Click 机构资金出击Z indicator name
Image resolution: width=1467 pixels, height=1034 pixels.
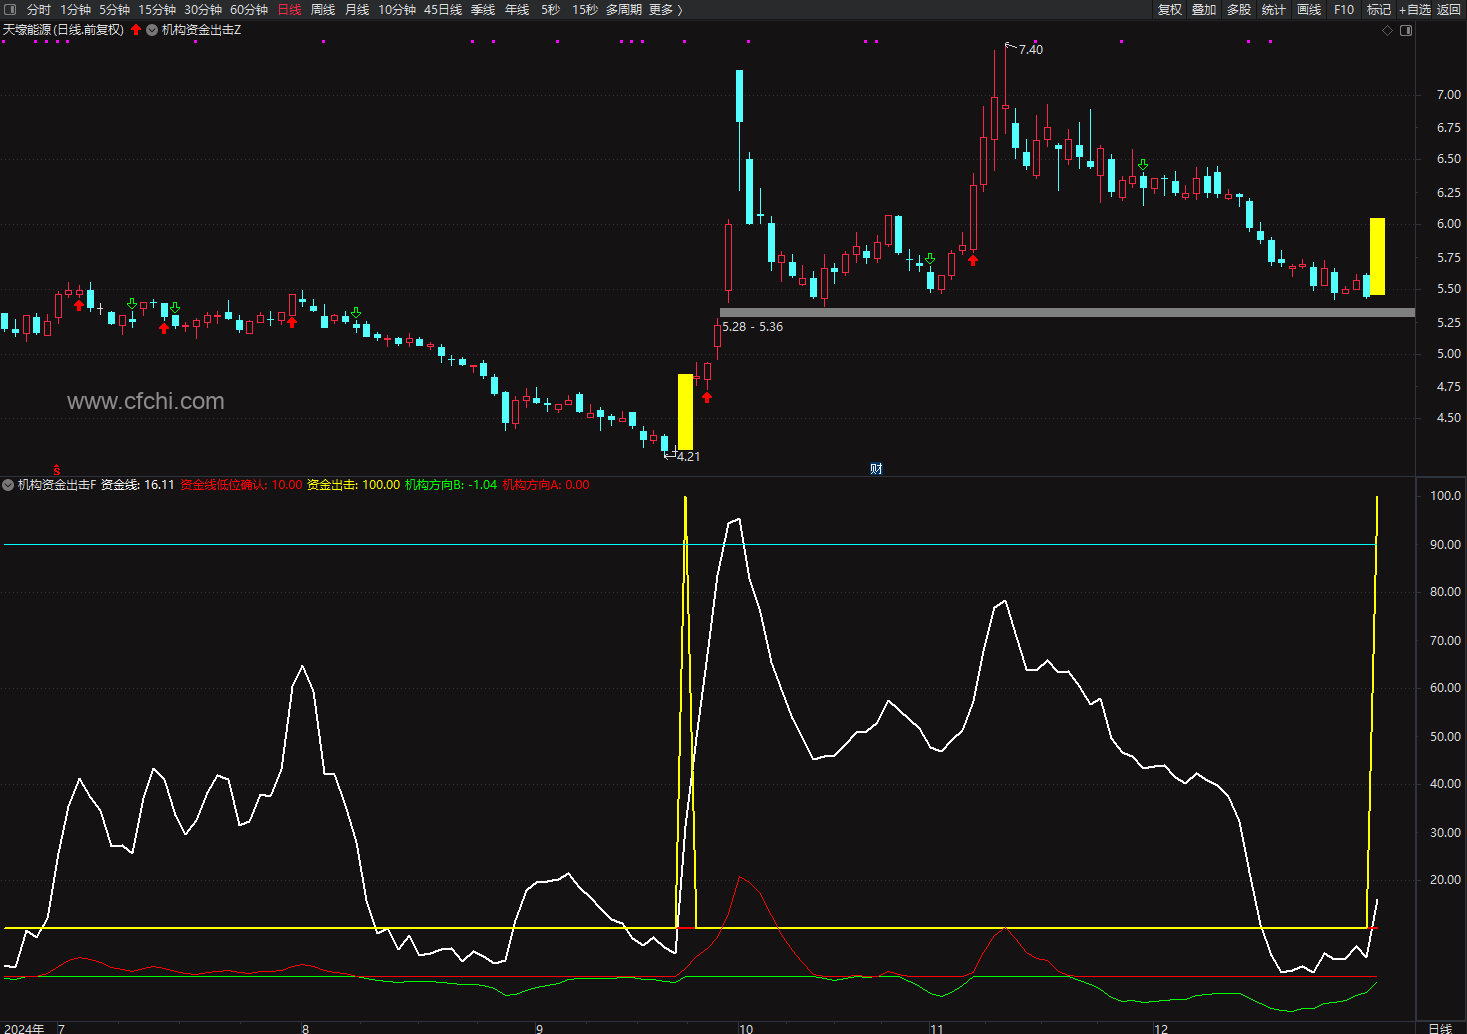click(201, 30)
